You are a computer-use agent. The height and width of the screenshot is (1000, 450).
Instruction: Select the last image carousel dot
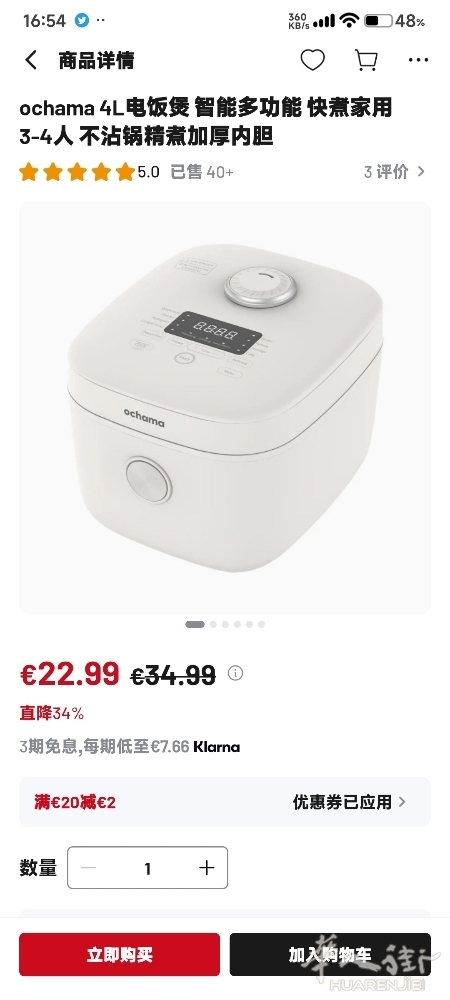pos(261,624)
